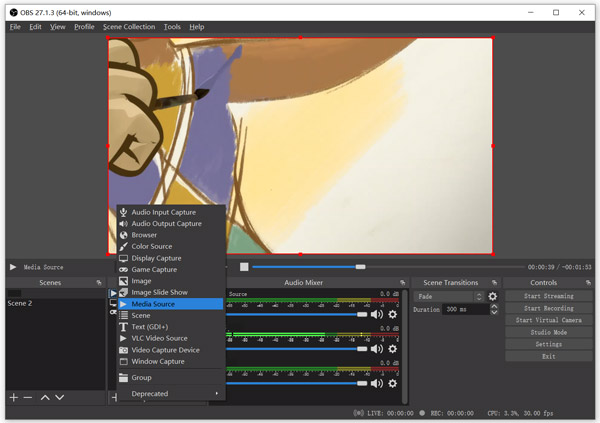Screen dimensions: 600x423
Task: Open gear settings for second audio channel
Action: tap(393, 349)
